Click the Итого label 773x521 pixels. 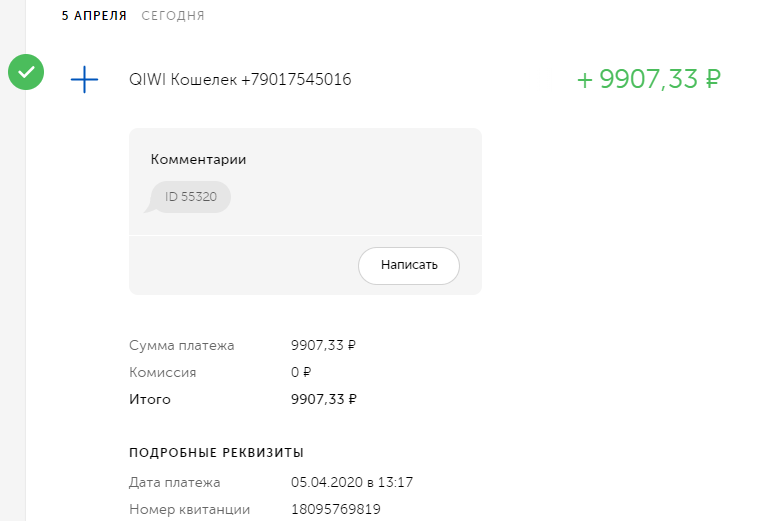(150, 400)
